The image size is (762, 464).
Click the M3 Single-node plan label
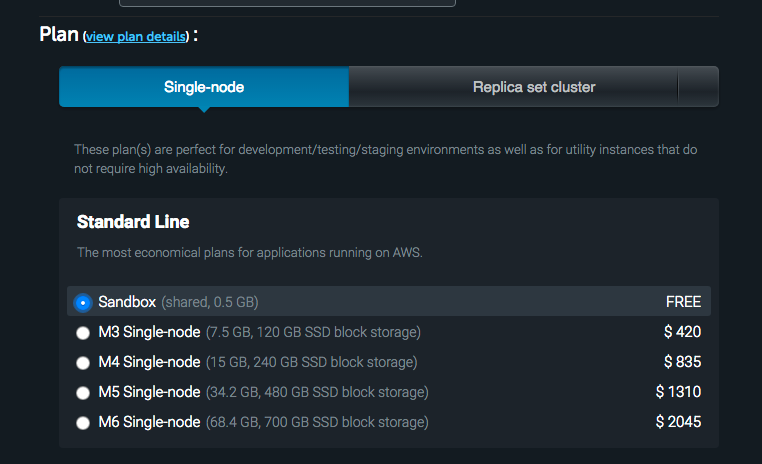149,332
